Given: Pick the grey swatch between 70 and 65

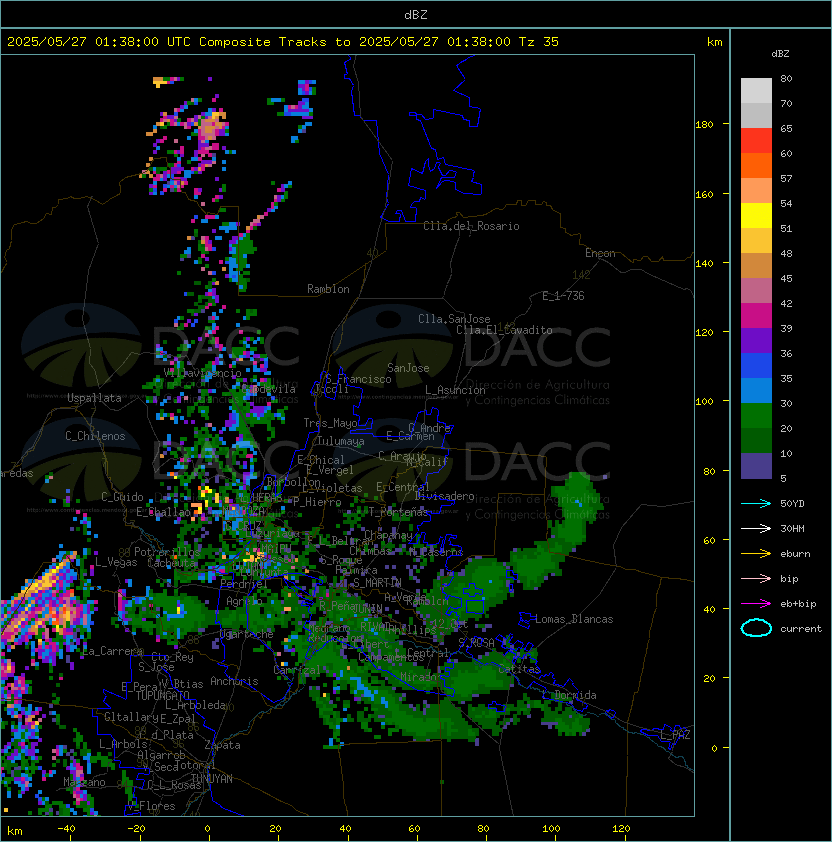Looking at the screenshot, I should (x=756, y=115).
